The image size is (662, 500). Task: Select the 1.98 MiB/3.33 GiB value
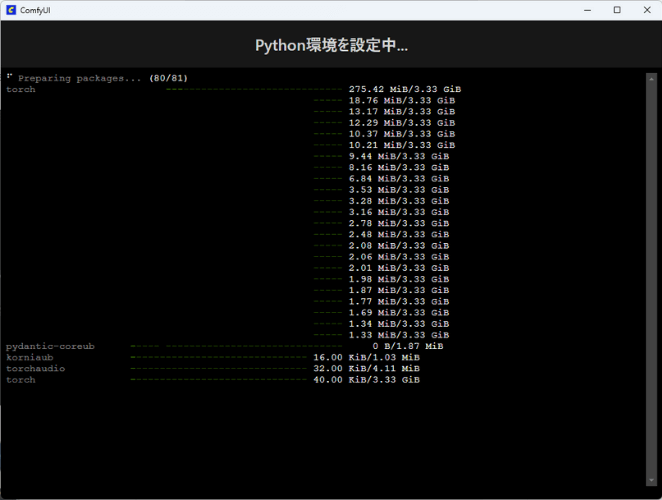pos(399,279)
